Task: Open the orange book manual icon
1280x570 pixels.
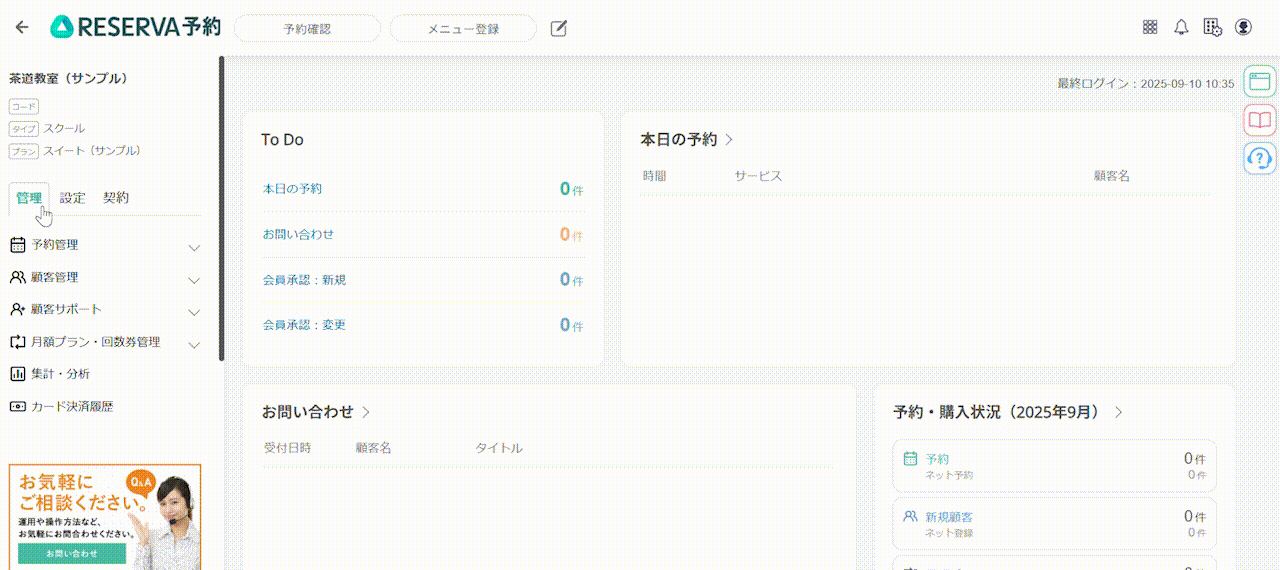Action: click(1259, 120)
